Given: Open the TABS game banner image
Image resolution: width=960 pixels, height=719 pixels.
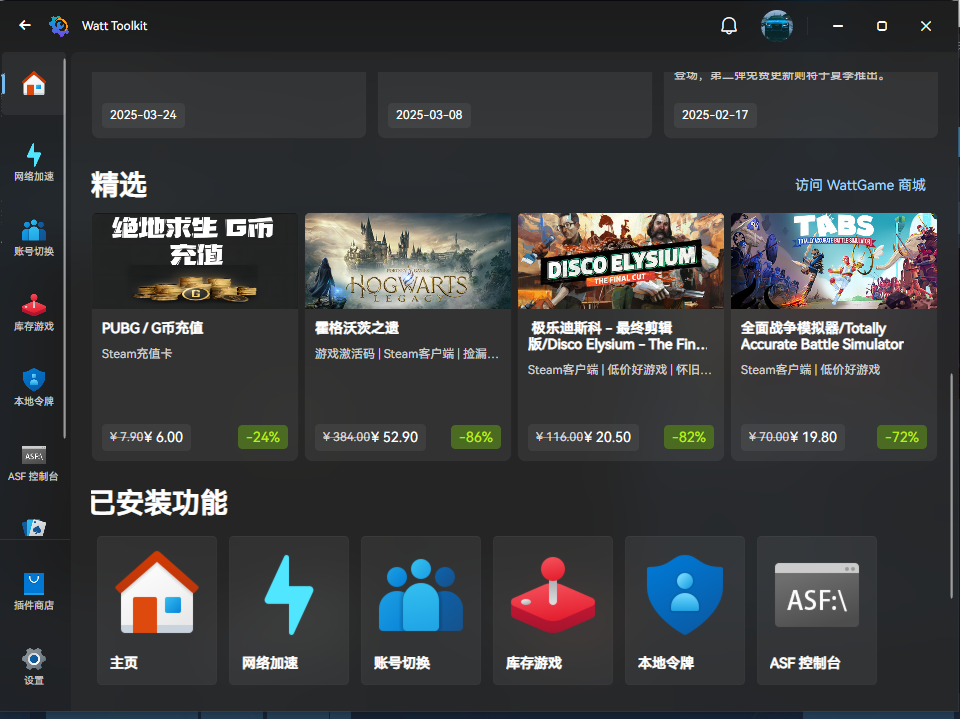Looking at the screenshot, I should pos(834,261).
